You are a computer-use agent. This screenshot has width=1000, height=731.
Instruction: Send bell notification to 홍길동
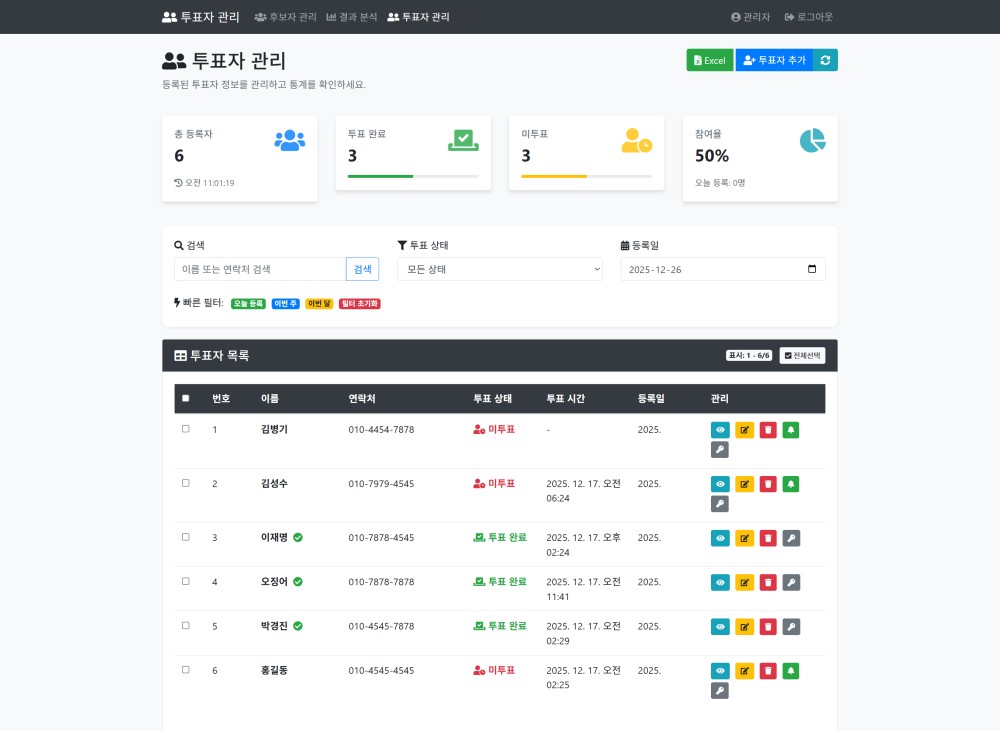click(x=791, y=671)
